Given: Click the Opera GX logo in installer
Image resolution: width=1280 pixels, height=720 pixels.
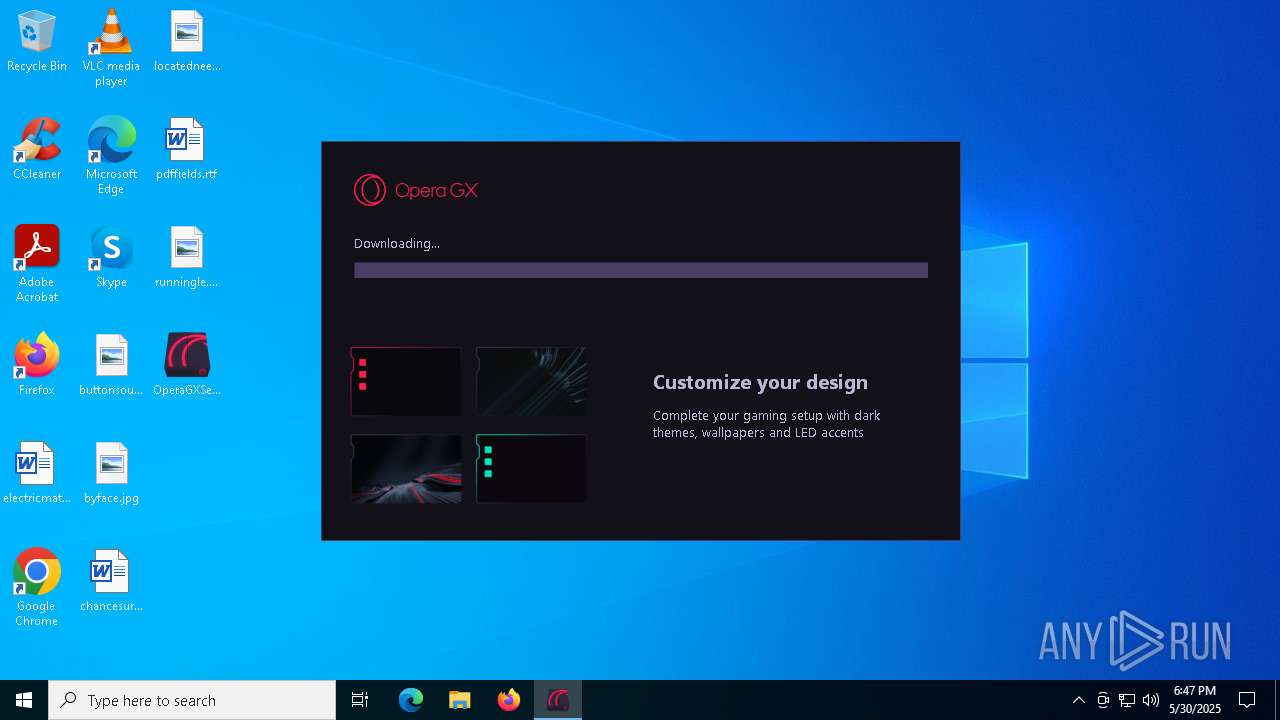Looking at the screenshot, I should click(x=416, y=190).
